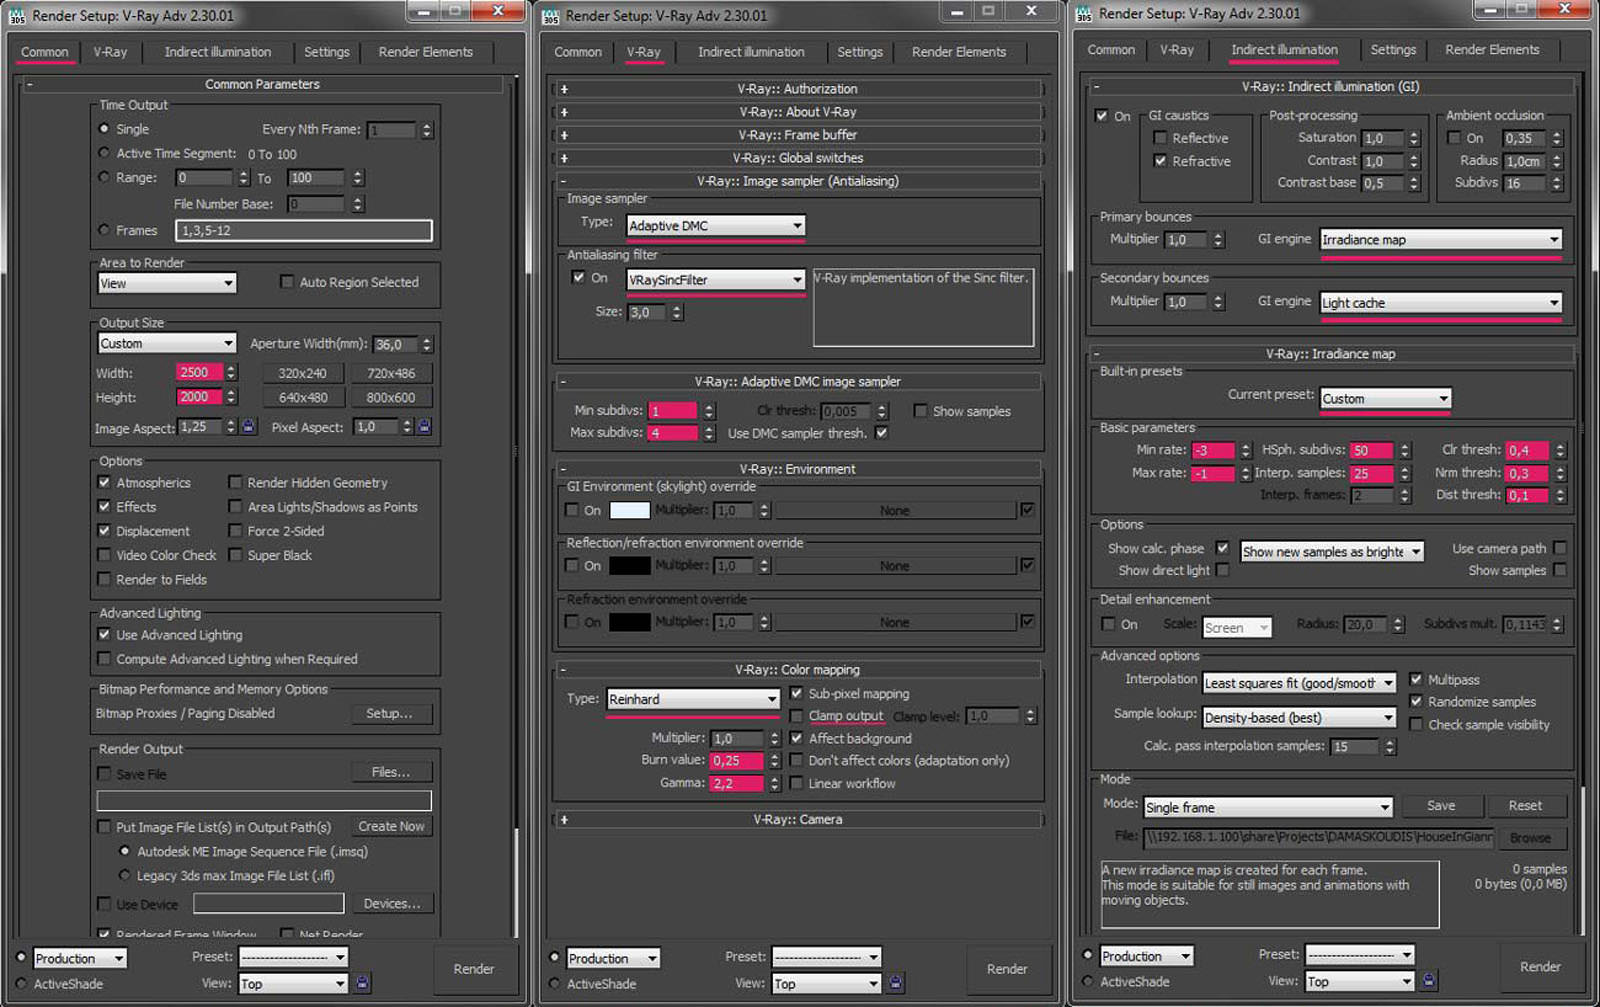Open the Image sampler Type dropdown
This screenshot has width=1600, height=1007.
[x=715, y=226]
